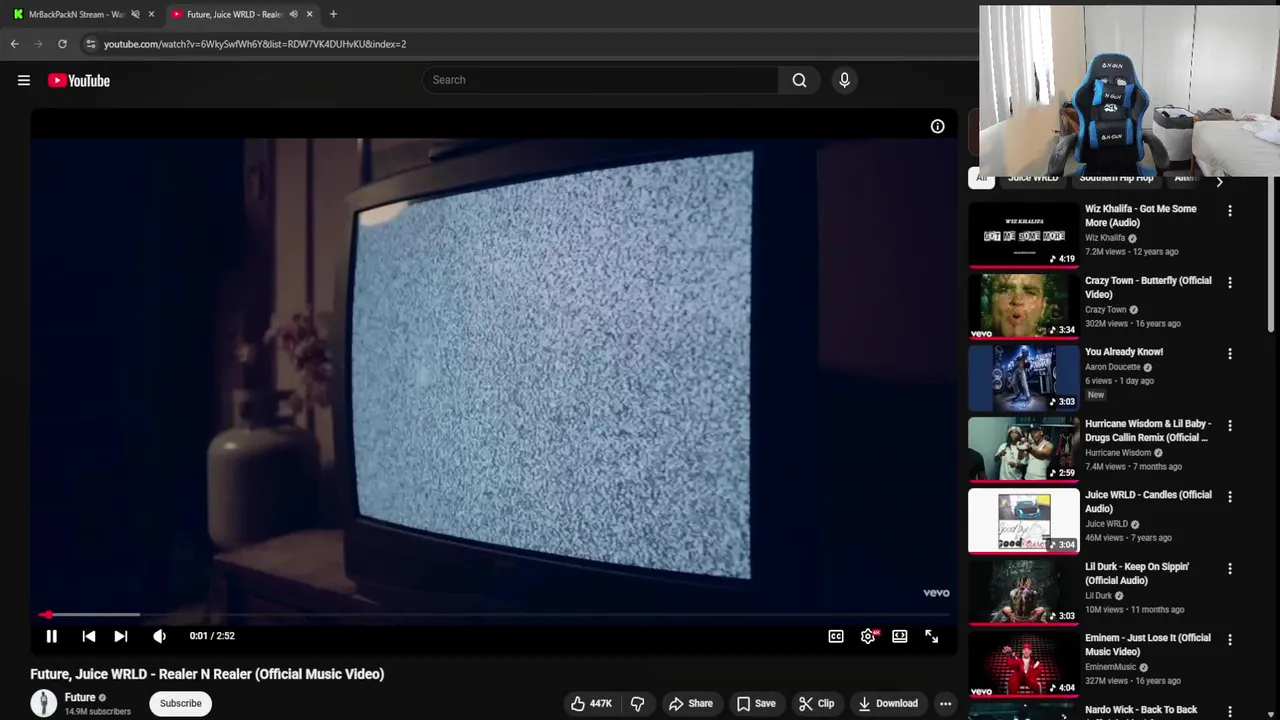Pause the video
This screenshot has width=1280, height=720.
tap(52, 636)
